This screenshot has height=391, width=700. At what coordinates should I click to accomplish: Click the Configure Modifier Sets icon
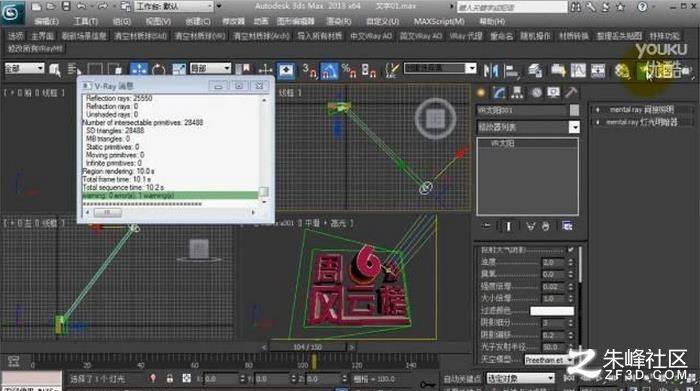tap(567, 226)
